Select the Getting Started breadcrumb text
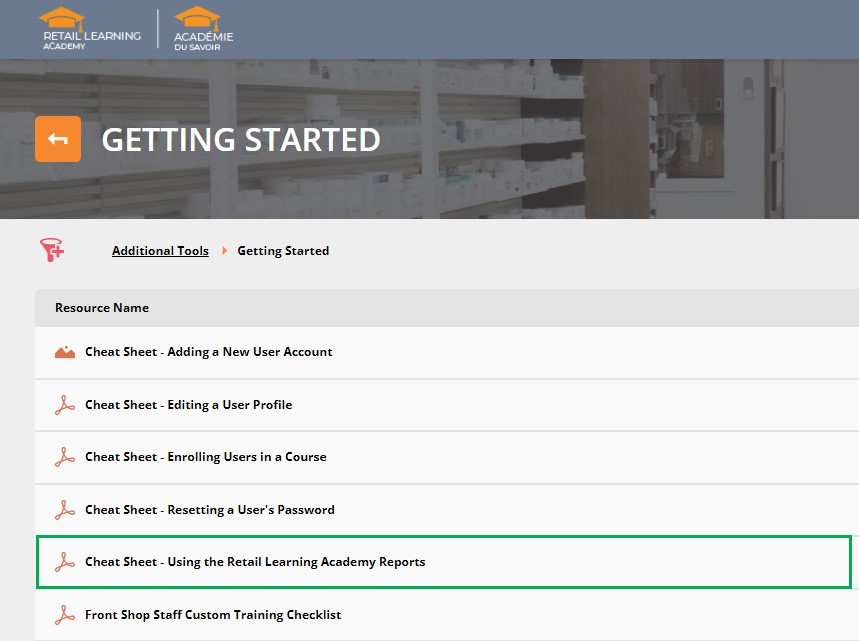 (283, 250)
